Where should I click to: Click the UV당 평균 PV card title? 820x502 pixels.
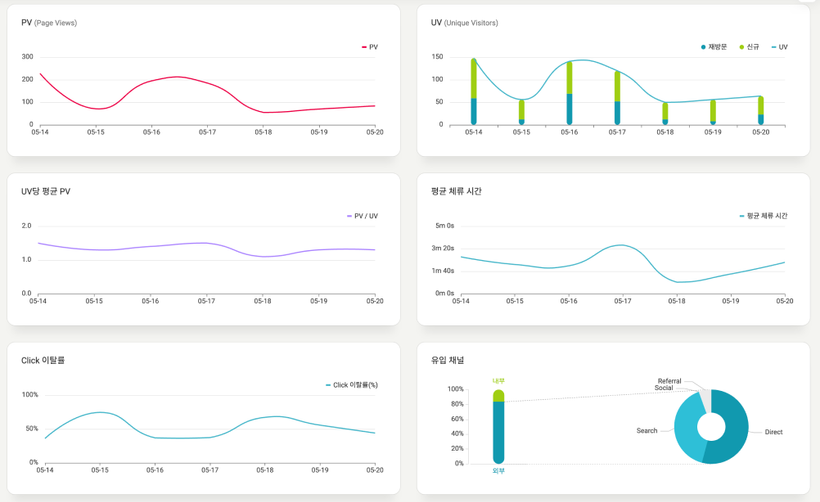click(x=46, y=191)
